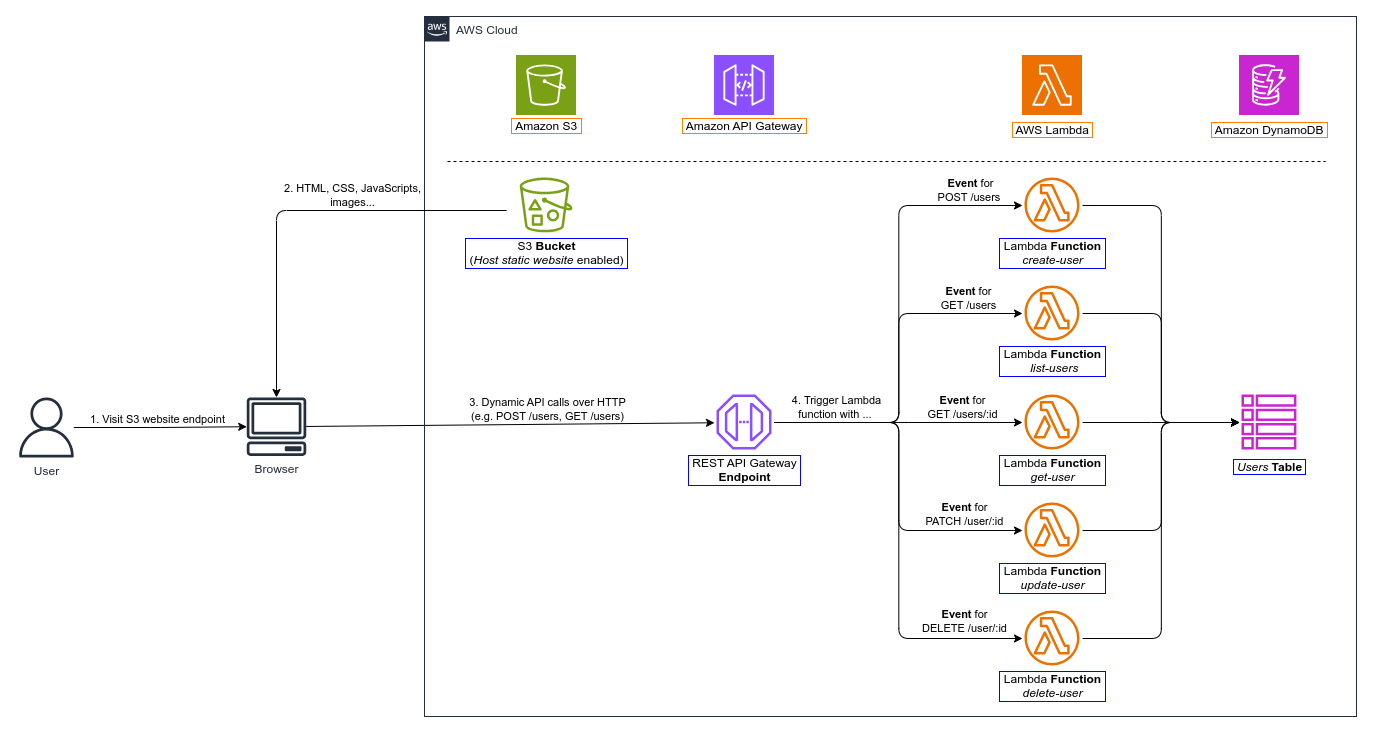Click 'Event for PATCH /user/:id' text
This screenshot has height=734, width=1373.
964,514
